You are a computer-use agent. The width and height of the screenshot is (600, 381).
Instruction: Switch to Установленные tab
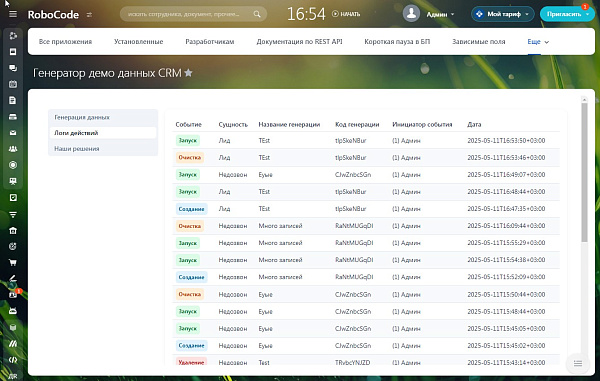click(139, 42)
